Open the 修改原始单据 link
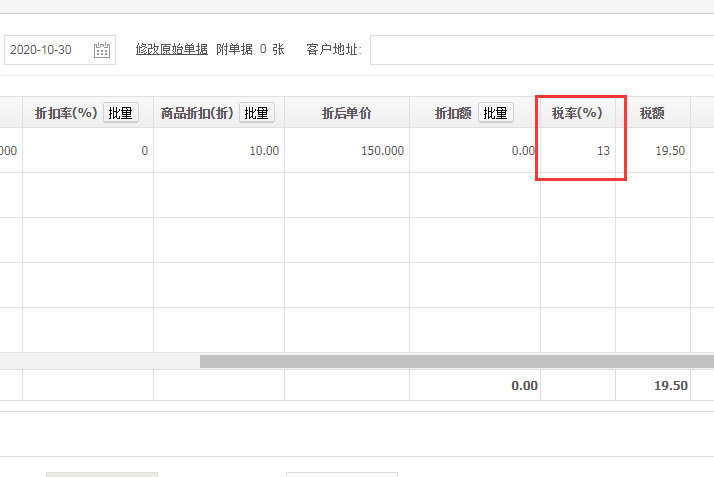 (172, 49)
